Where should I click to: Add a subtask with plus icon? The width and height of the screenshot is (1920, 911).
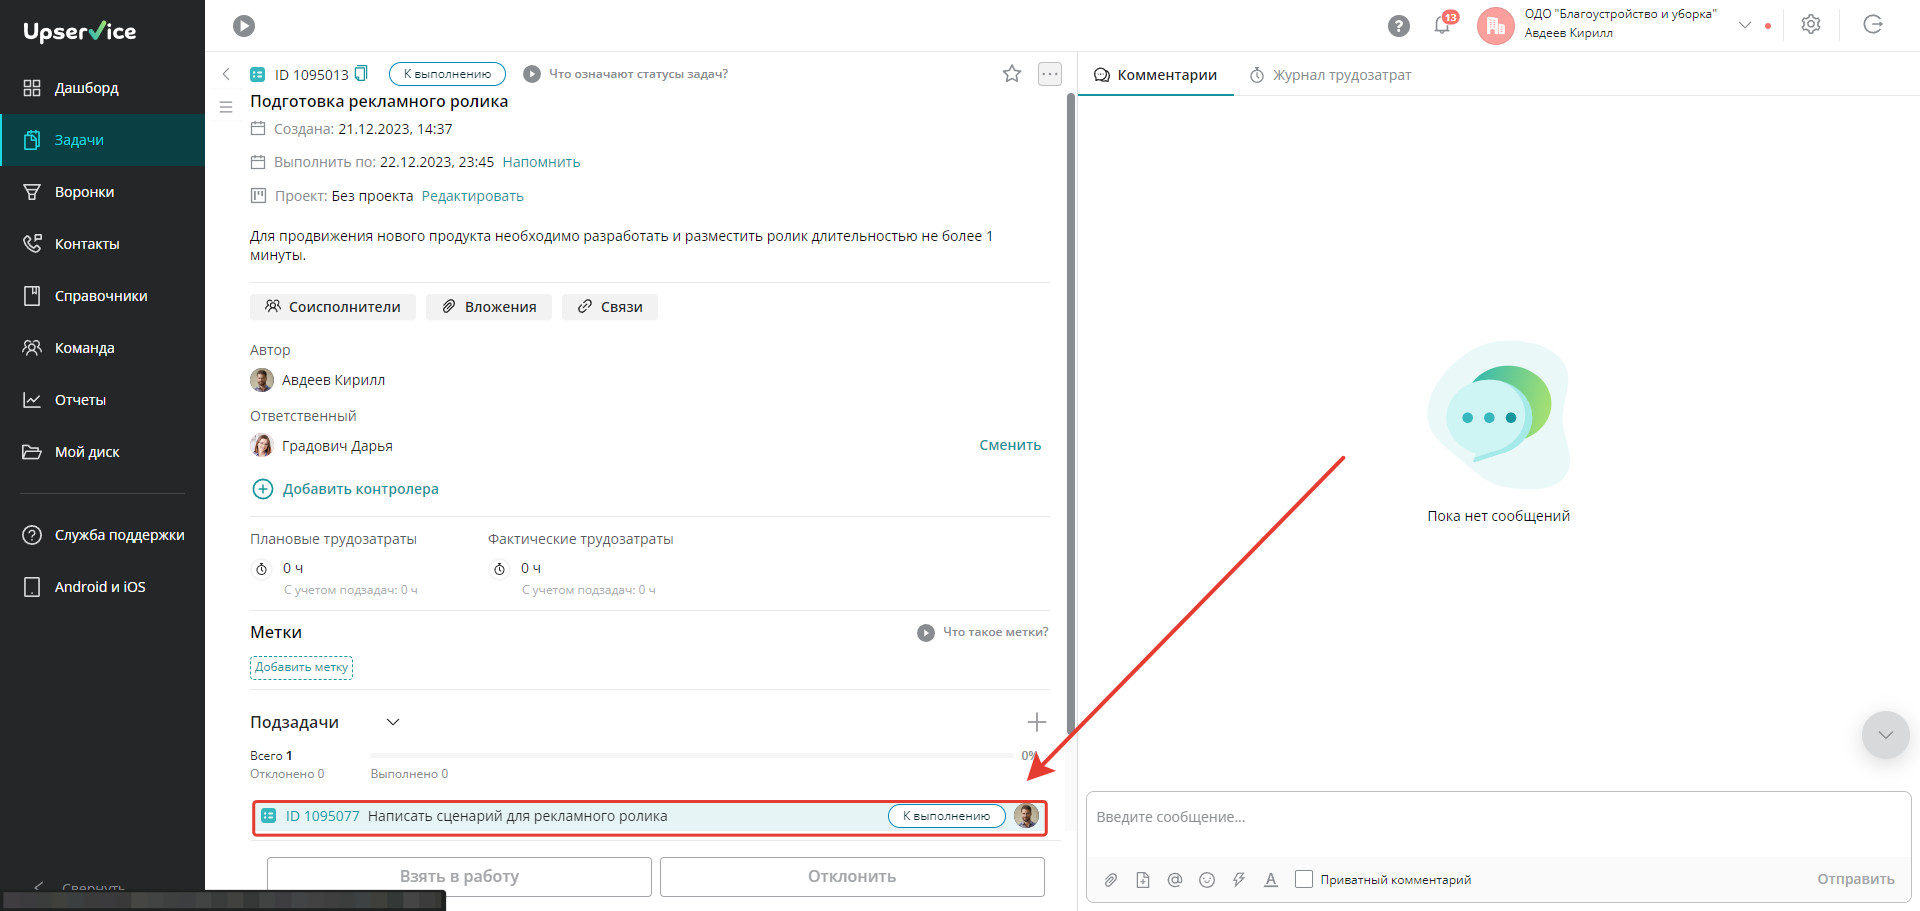[x=1037, y=722]
